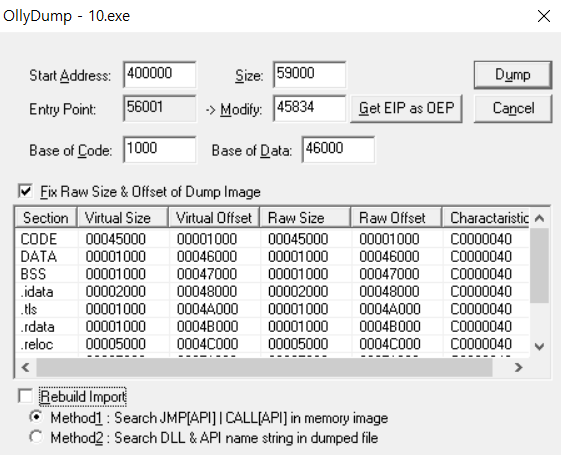Click the Virtual Offset column header

[x=214, y=217]
